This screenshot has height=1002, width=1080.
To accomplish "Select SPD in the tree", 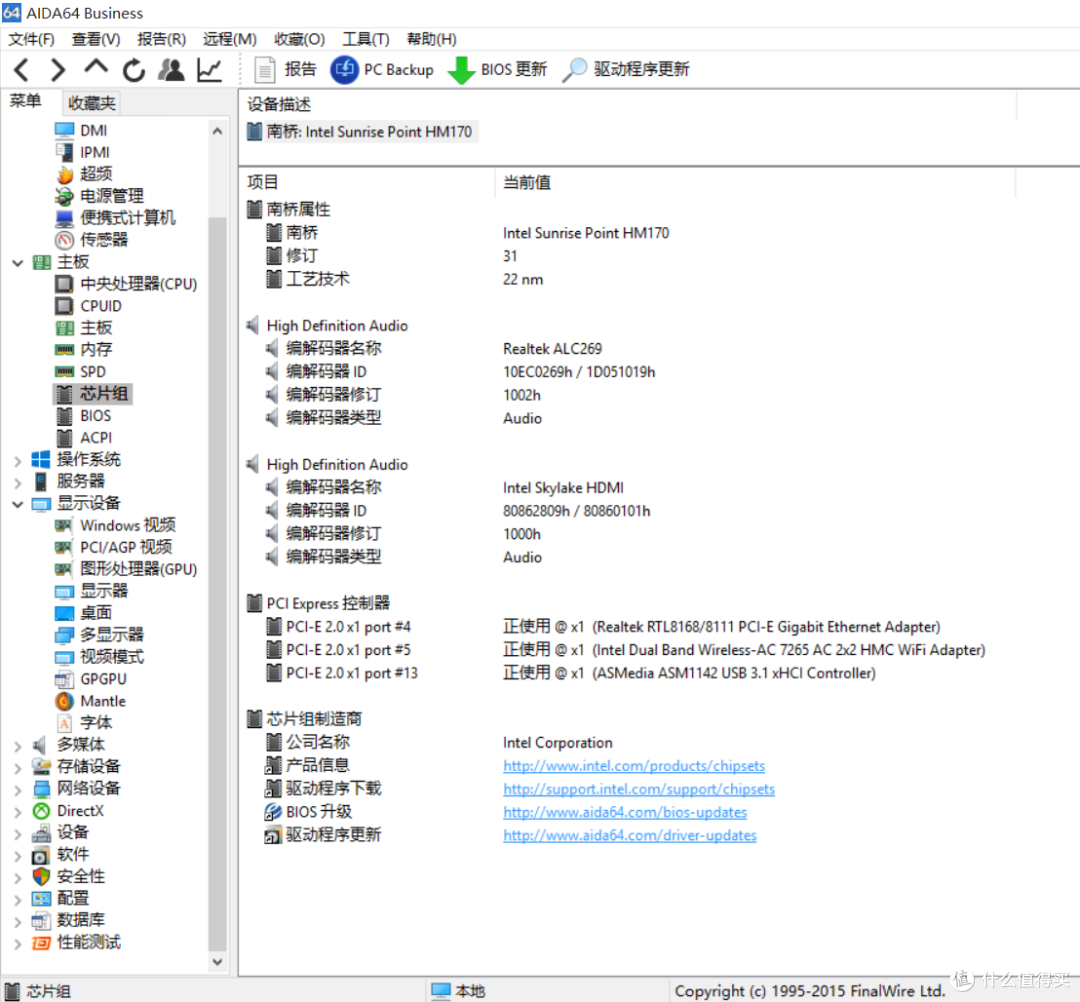I will pyautogui.click(x=81, y=372).
